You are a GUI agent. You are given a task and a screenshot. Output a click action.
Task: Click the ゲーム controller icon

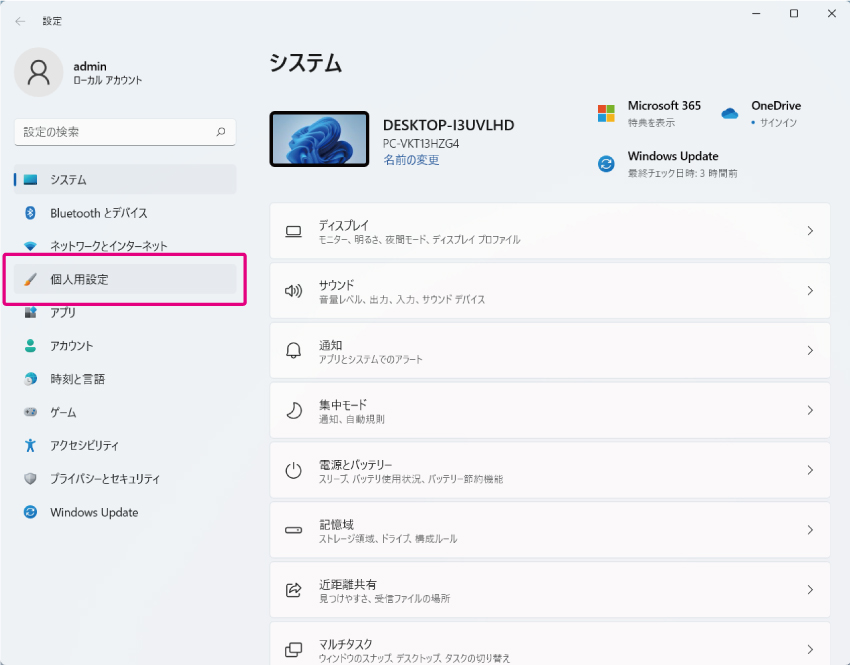pyautogui.click(x=30, y=412)
